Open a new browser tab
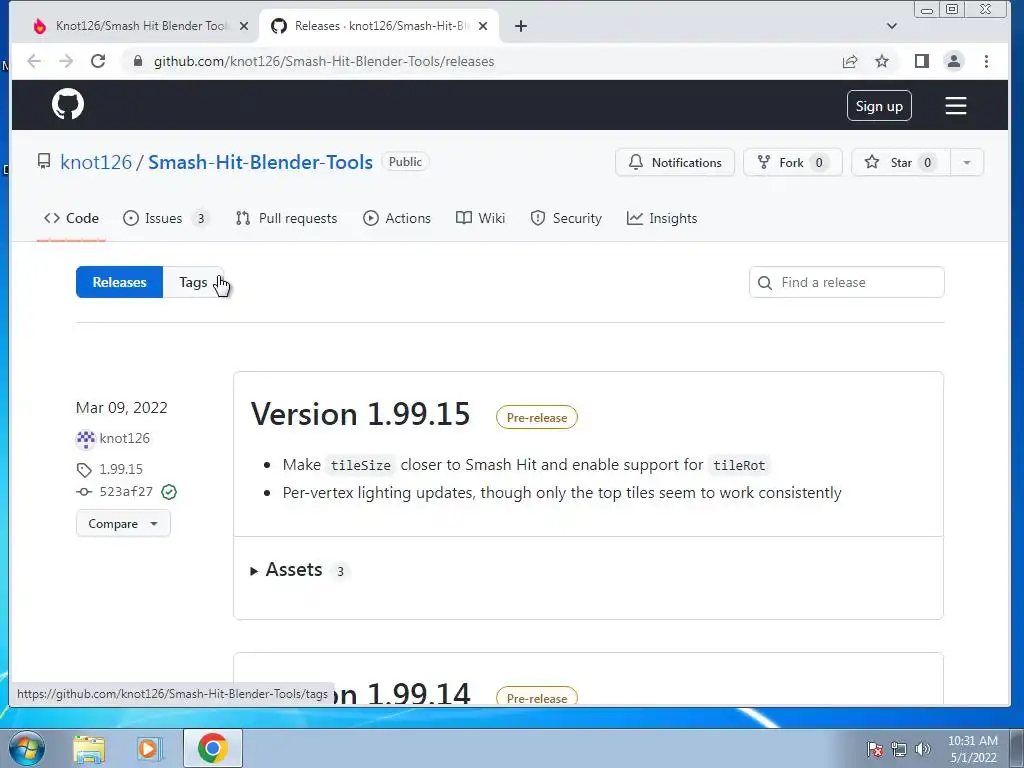 (520, 26)
